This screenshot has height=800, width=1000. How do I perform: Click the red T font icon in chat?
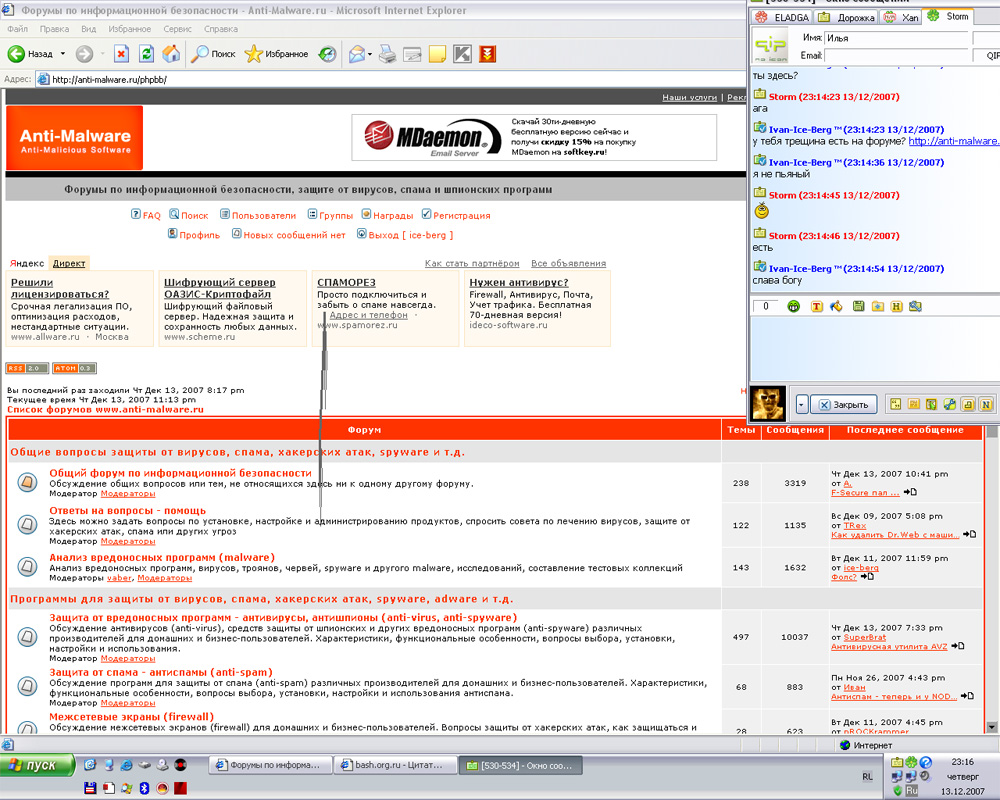click(816, 306)
